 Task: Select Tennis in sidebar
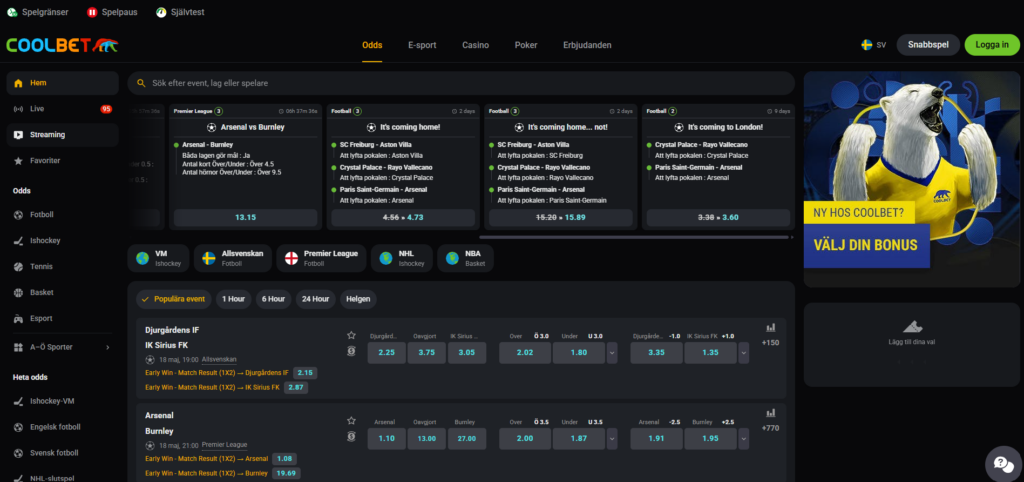pos(62,266)
